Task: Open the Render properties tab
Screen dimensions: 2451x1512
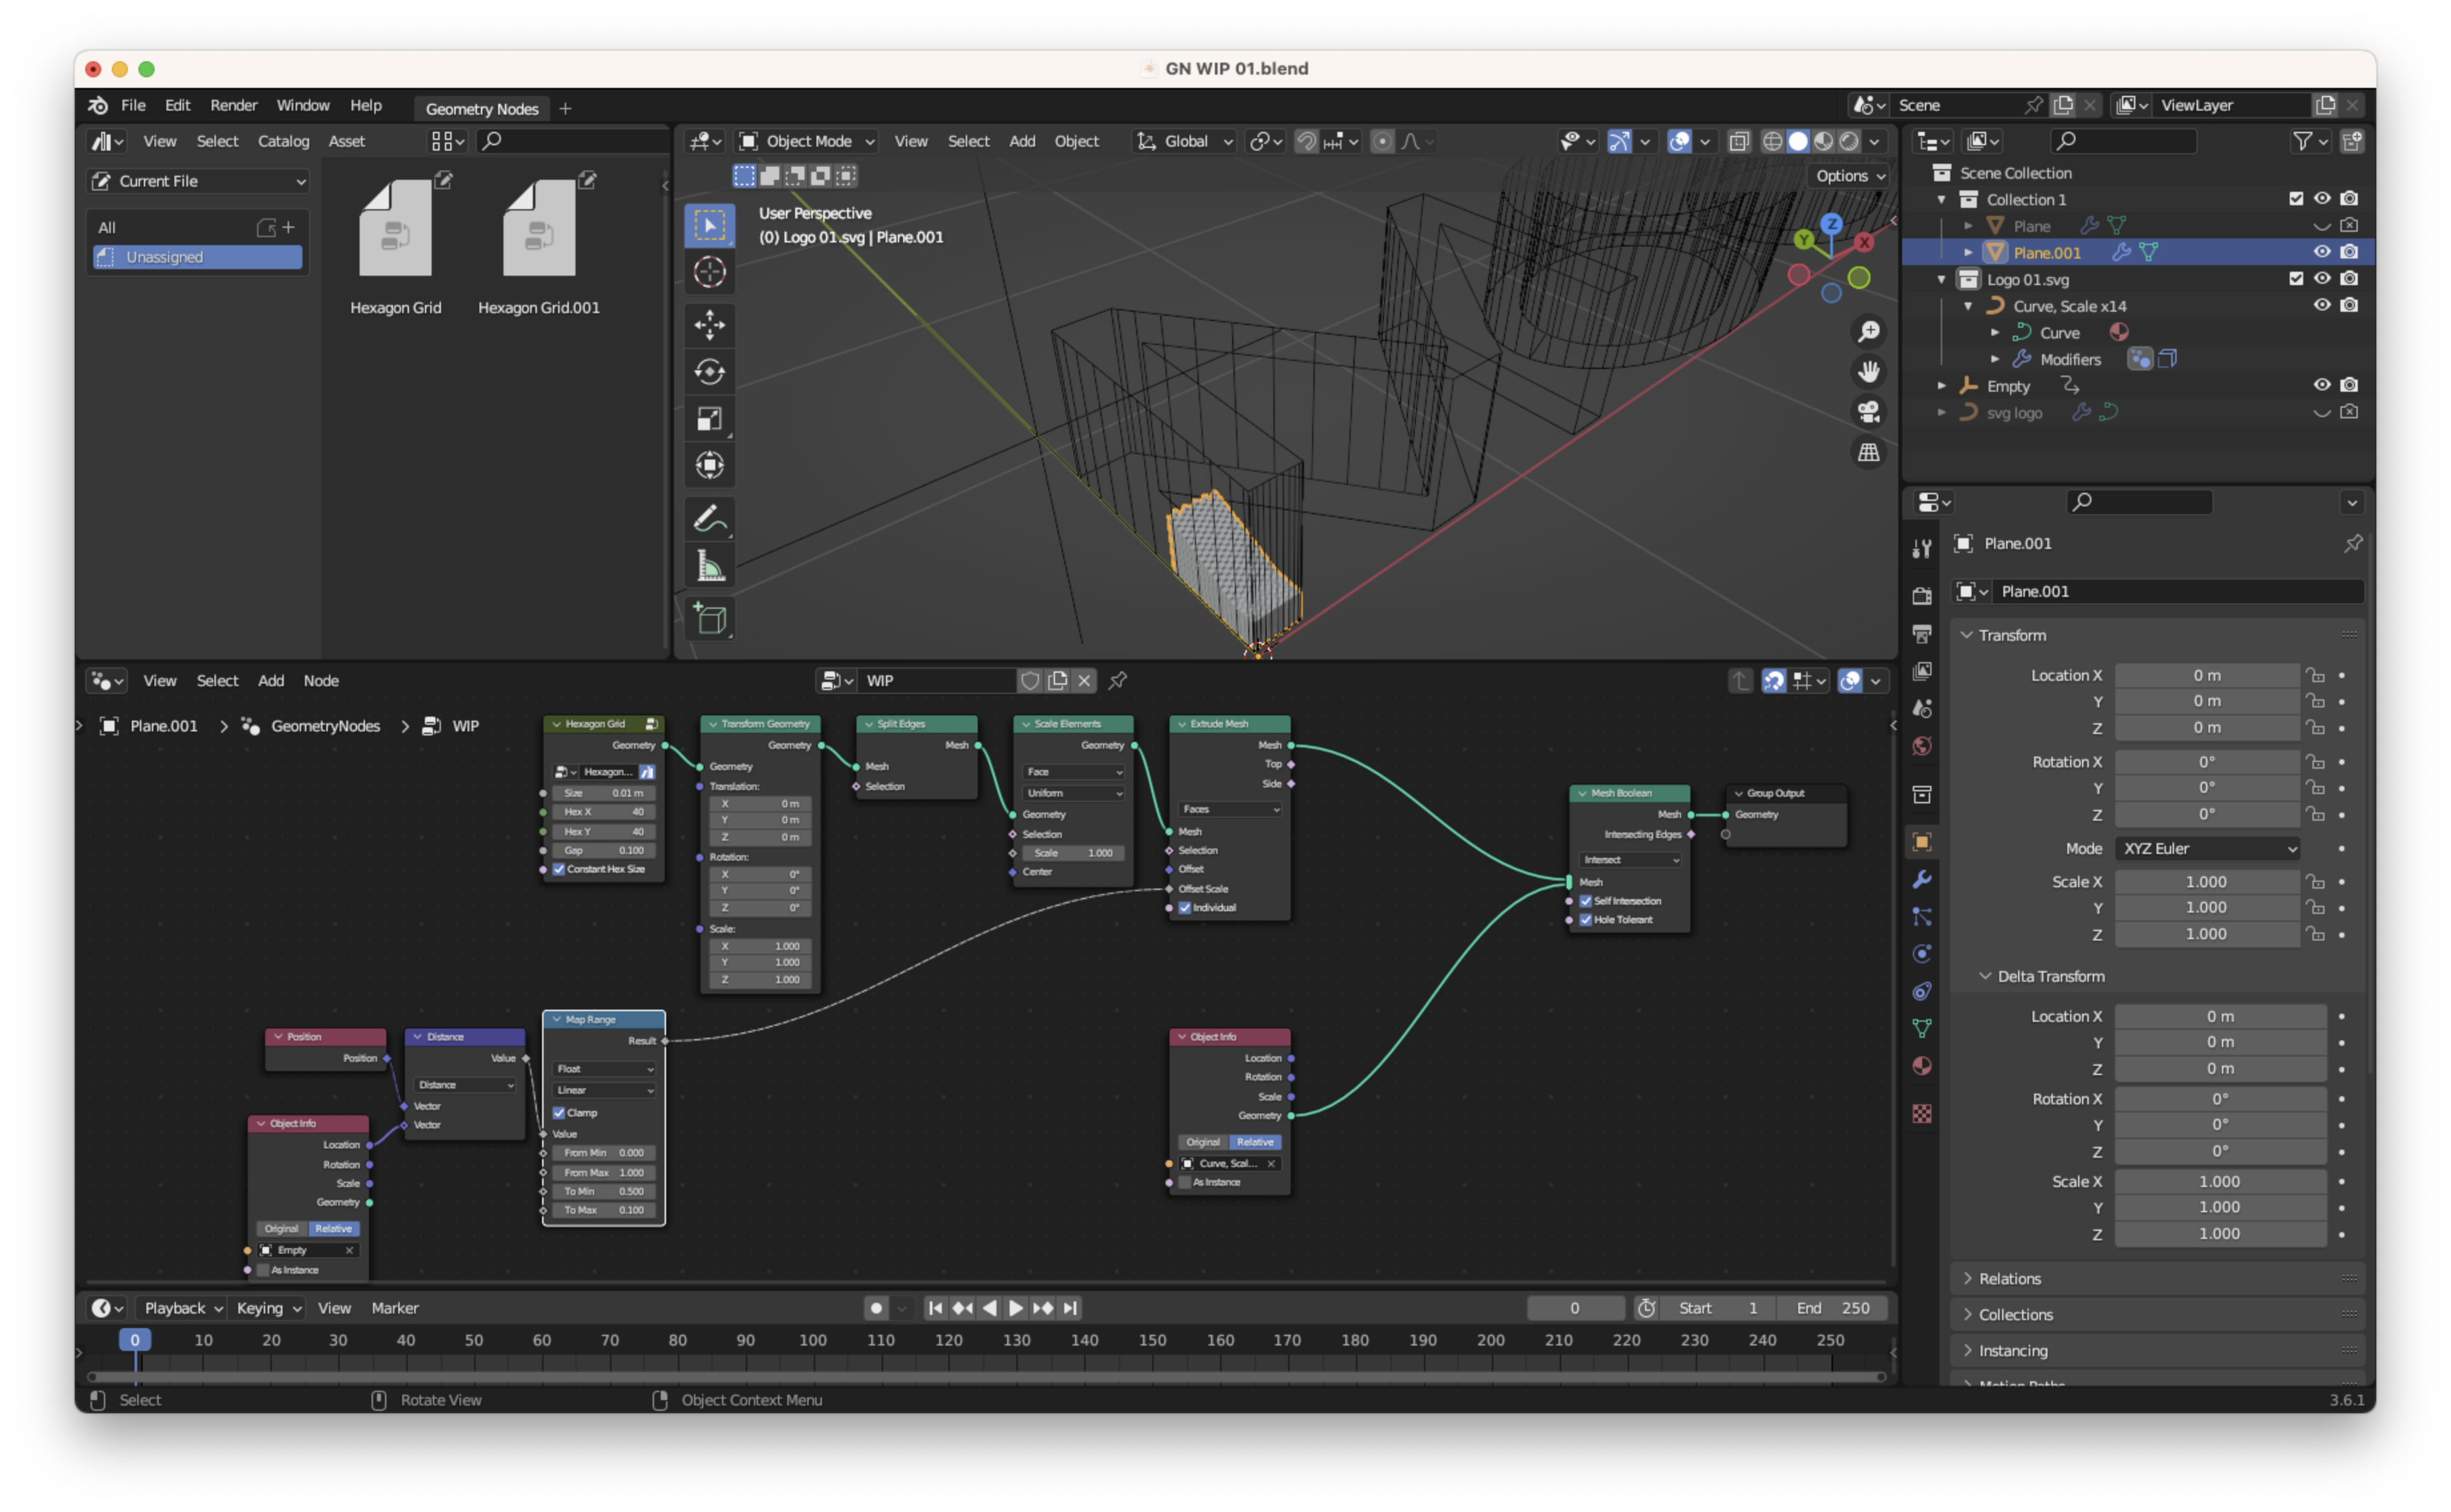Action: (1921, 596)
